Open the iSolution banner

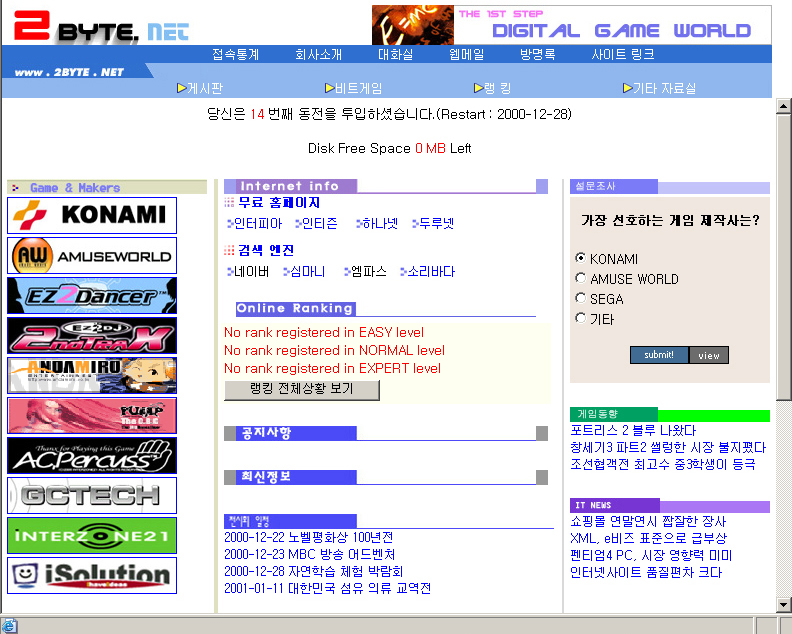coord(92,575)
